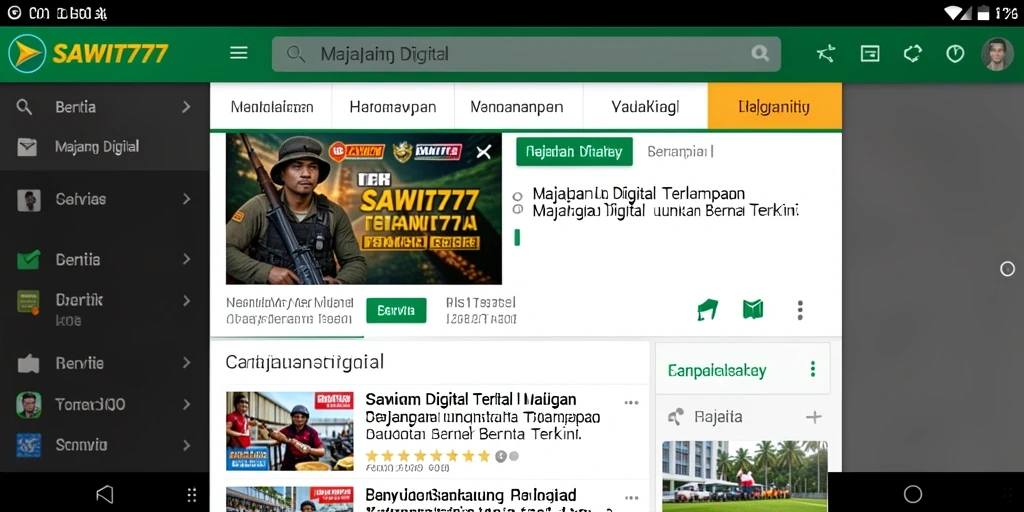Image resolution: width=1024 pixels, height=512 pixels.
Task: Open the Senanpial tab link
Action: coord(680,152)
